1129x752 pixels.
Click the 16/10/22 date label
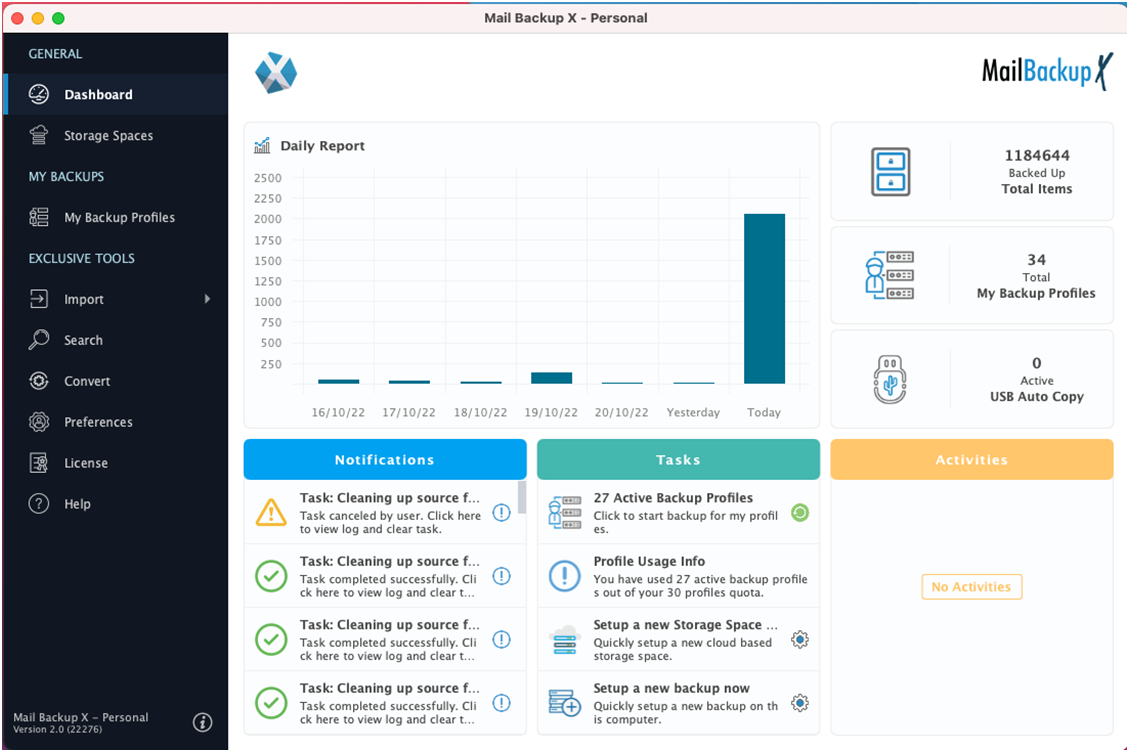tap(338, 412)
